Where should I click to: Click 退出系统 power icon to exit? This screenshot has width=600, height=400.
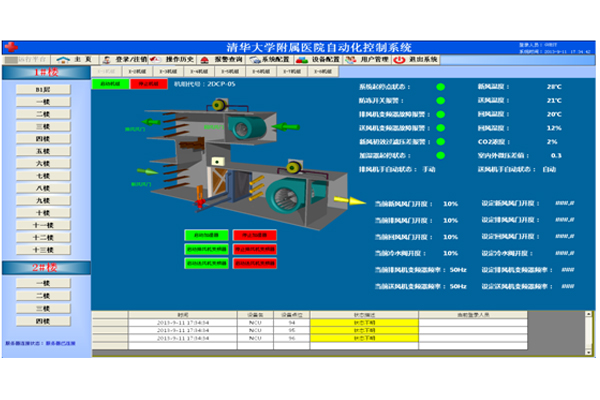coord(399,60)
